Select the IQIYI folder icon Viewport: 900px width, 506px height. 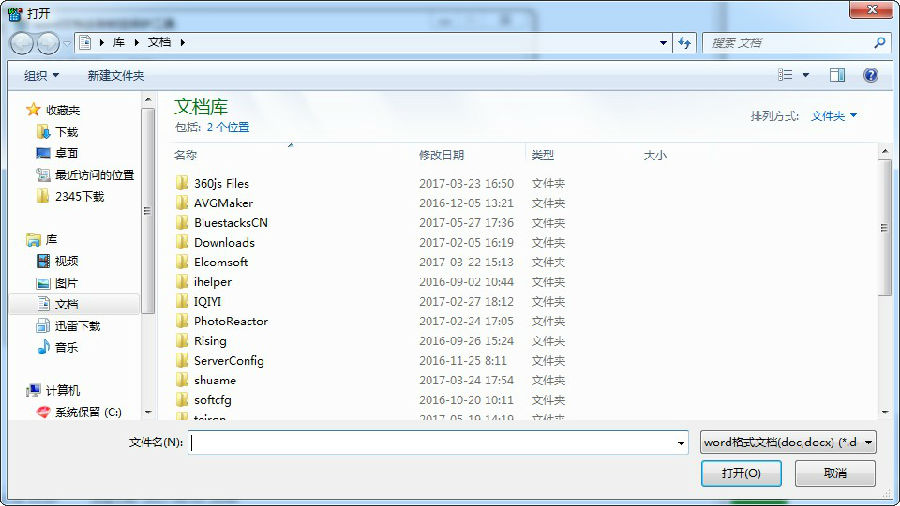point(182,301)
